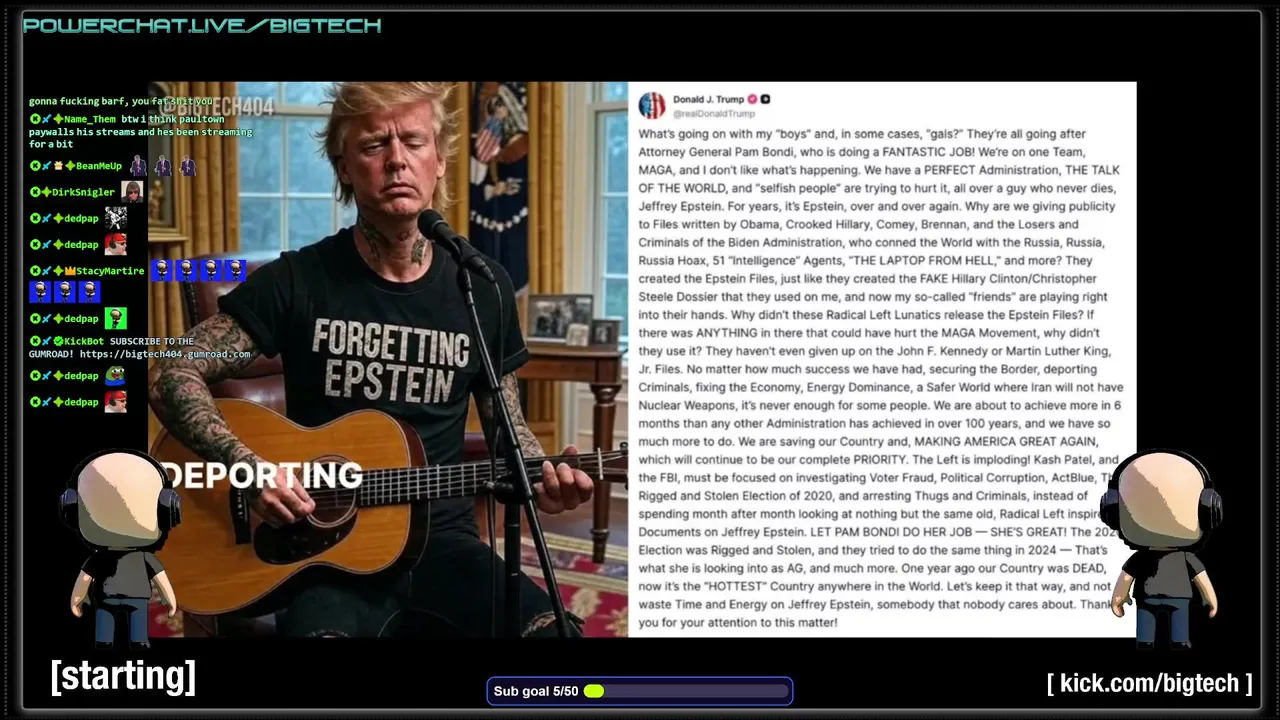Click the verified checkmark badge beside KickBot

tap(58, 341)
